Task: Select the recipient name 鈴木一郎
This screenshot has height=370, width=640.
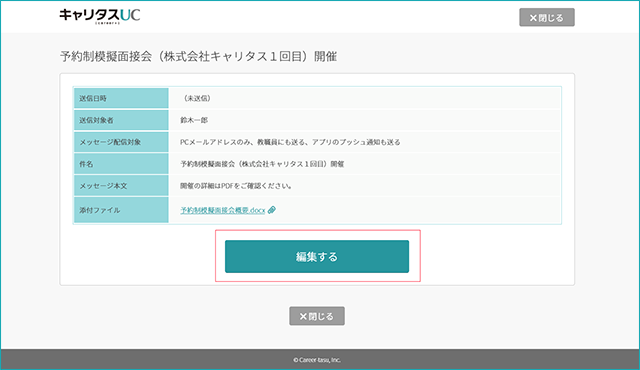Action: coord(194,120)
